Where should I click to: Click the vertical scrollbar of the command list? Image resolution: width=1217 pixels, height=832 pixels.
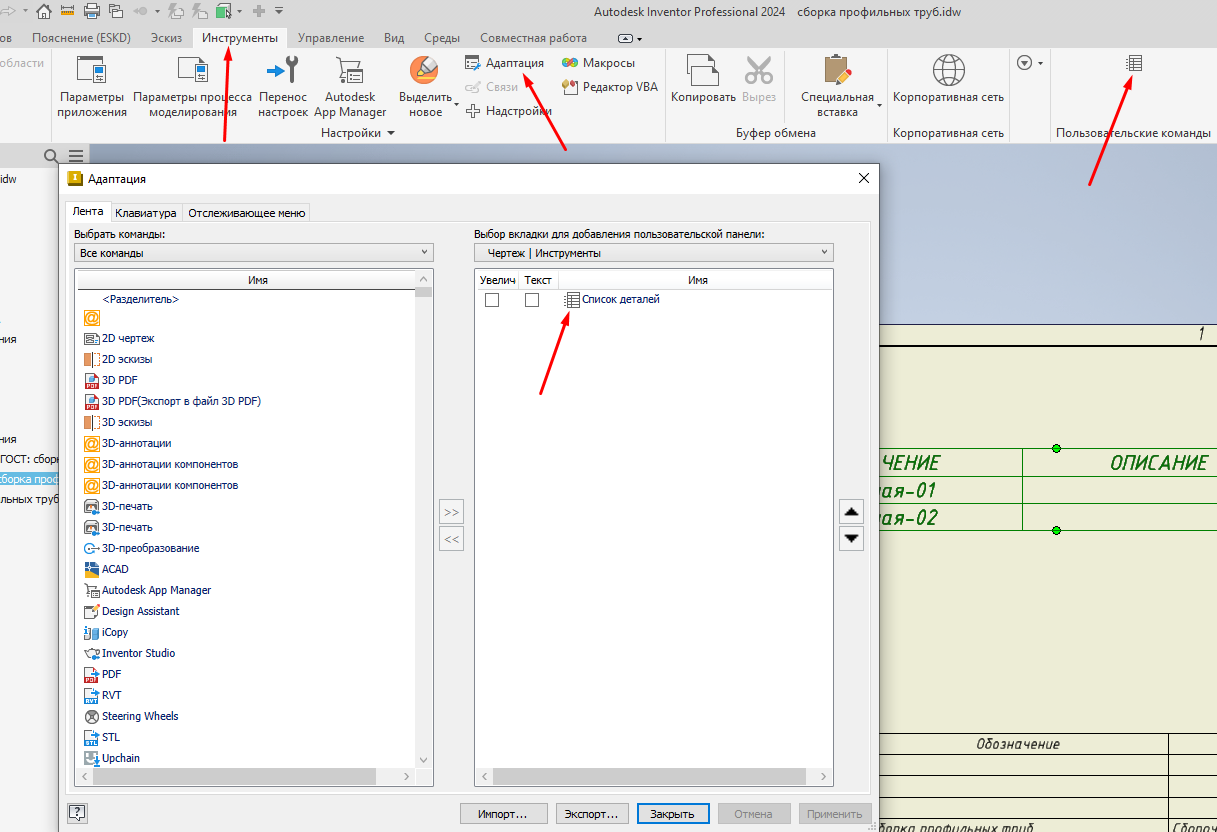tap(424, 520)
